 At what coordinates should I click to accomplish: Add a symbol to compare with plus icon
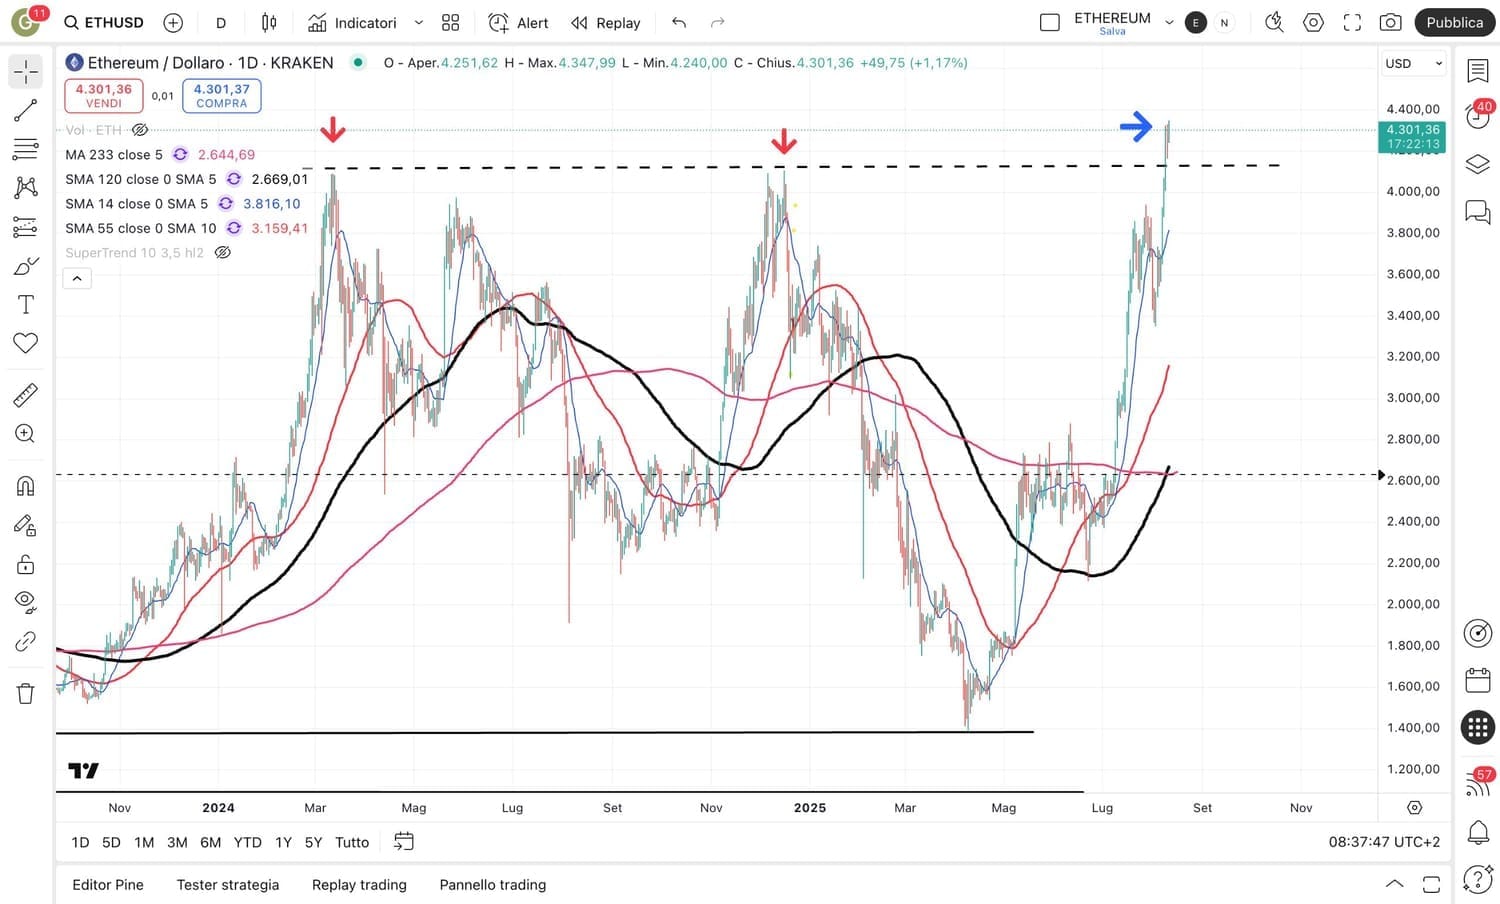(173, 22)
